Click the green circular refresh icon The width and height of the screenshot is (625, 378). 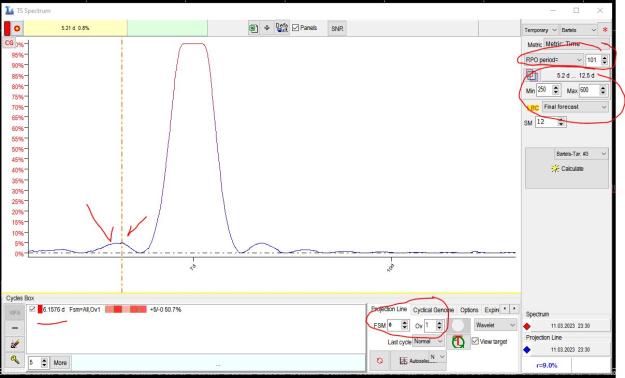tap(458, 342)
